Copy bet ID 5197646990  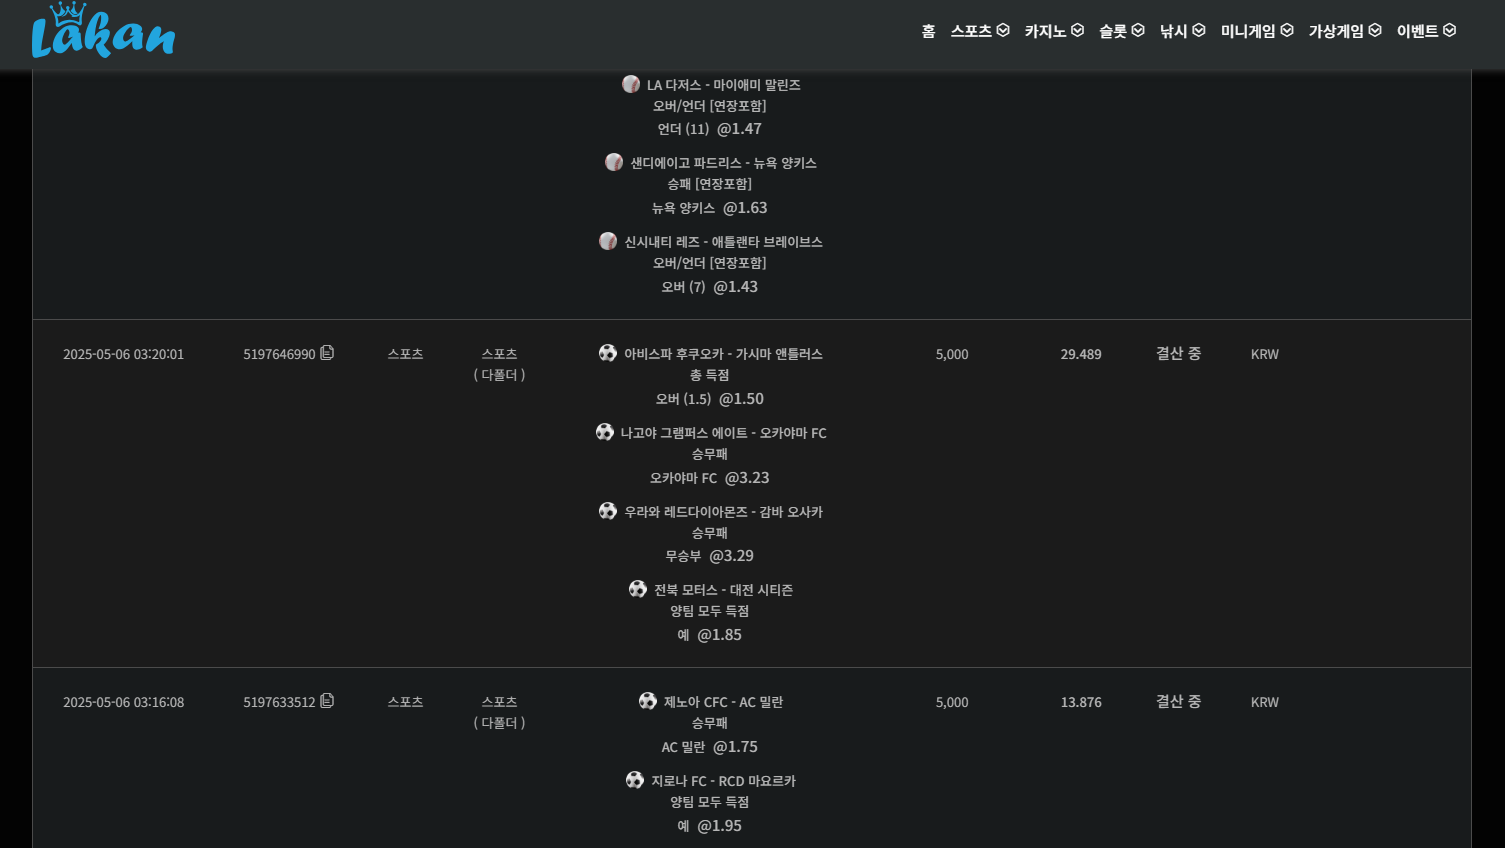point(327,353)
